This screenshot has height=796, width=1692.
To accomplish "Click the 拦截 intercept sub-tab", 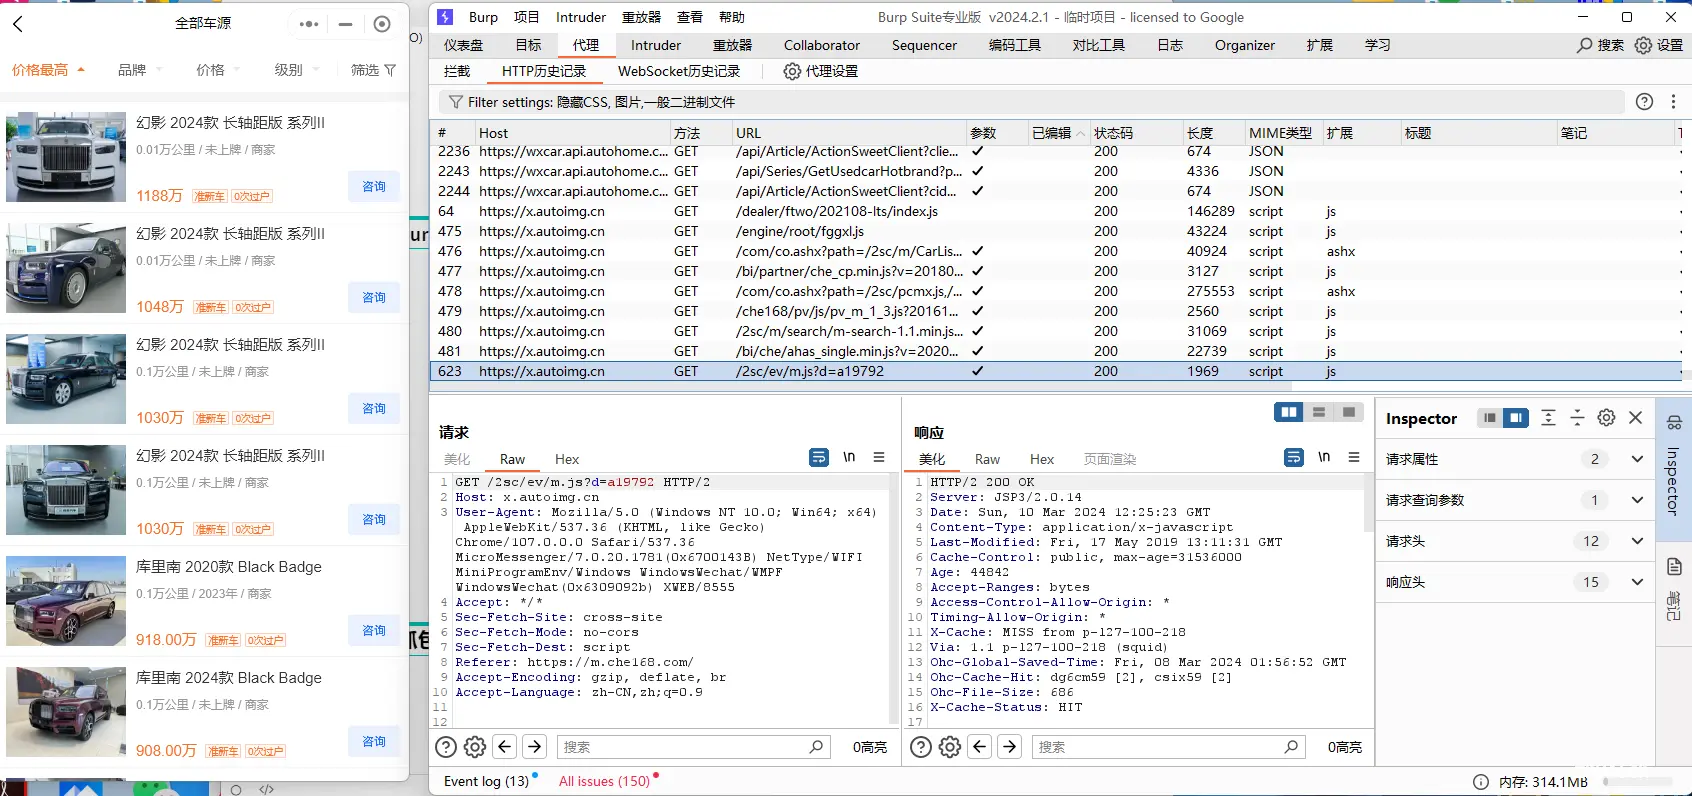I will [457, 71].
